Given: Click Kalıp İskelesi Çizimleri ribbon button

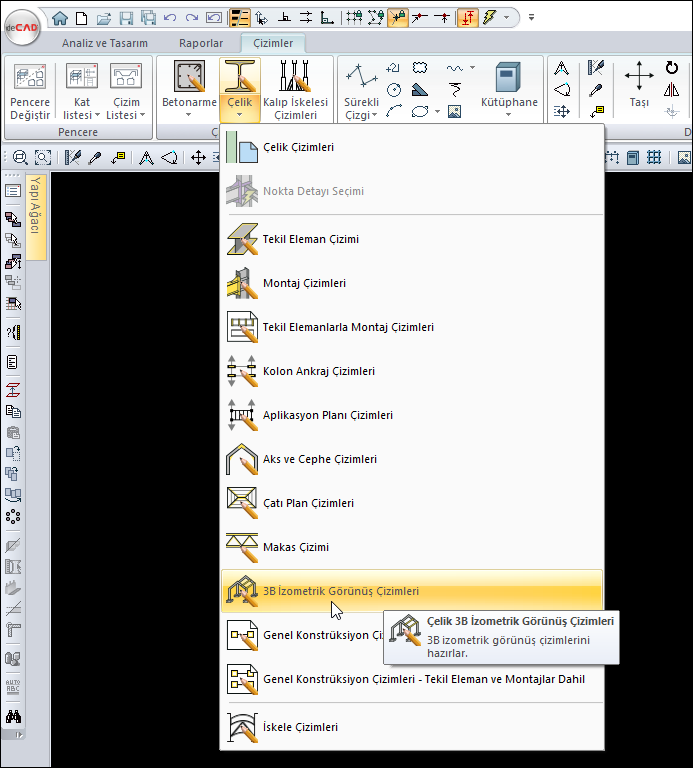Looking at the screenshot, I should (296, 89).
